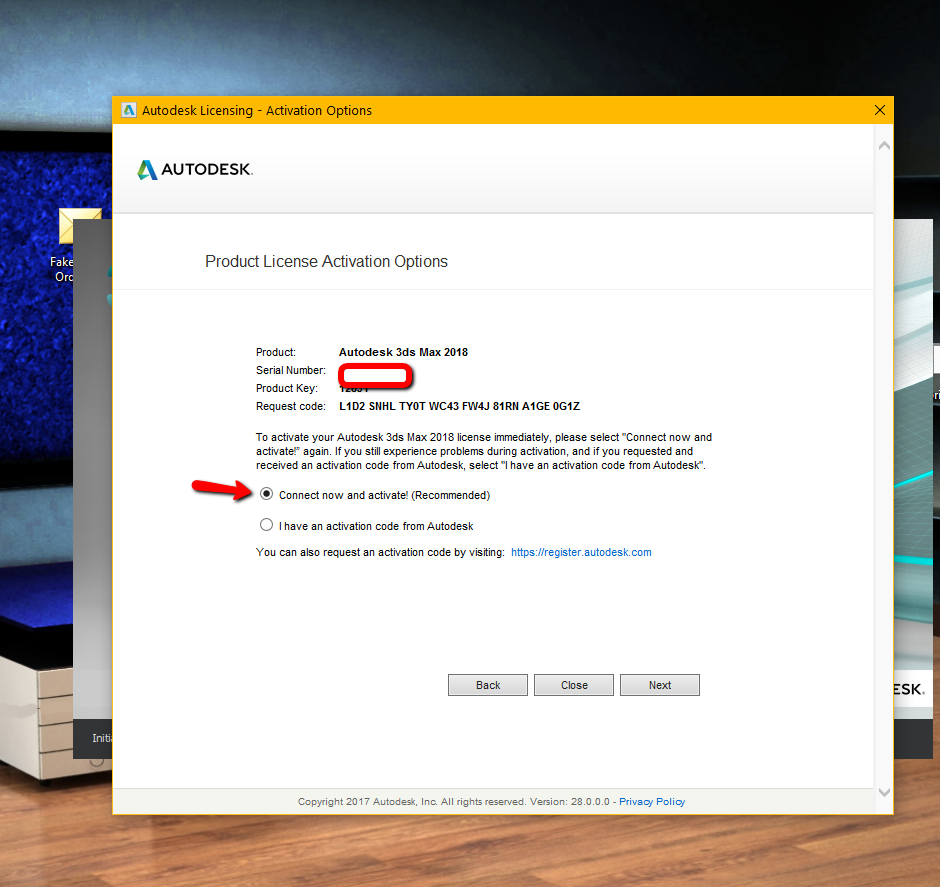Select Connect now and activate option
The width and height of the screenshot is (940, 887).
point(266,494)
